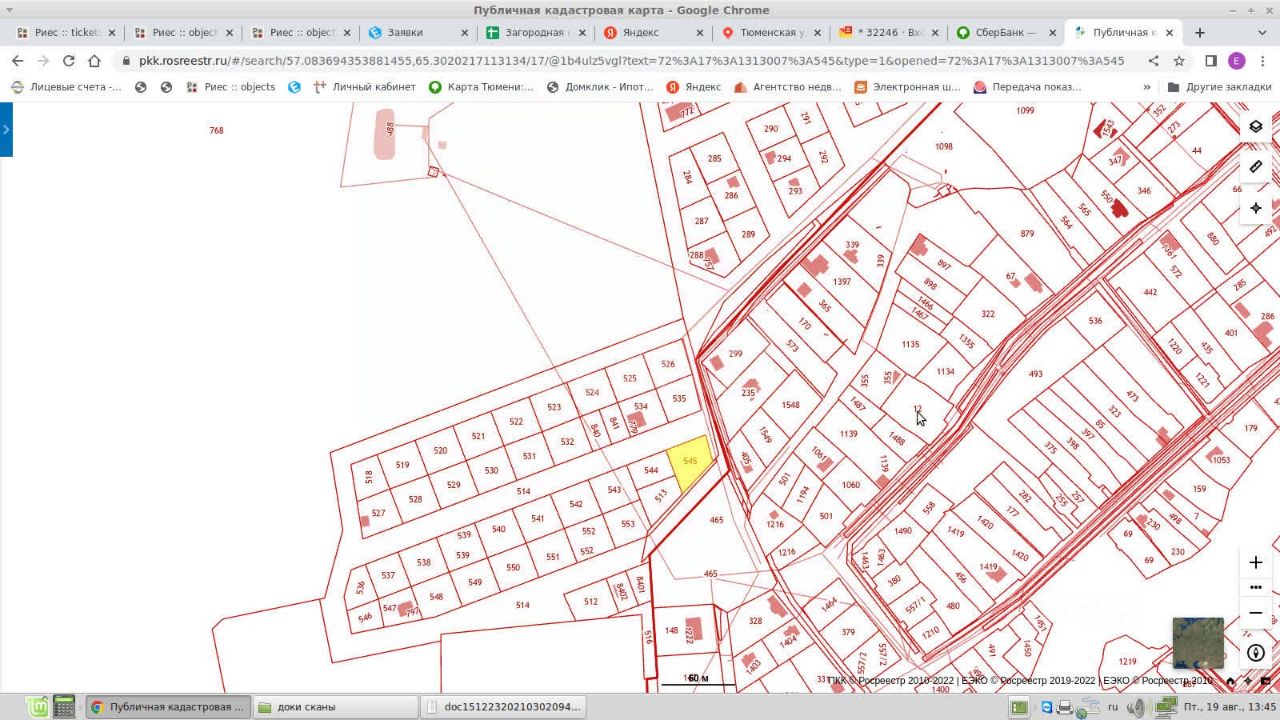Bookmark this page with star icon
Image resolution: width=1280 pixels, height=720 pixels.
(x=1179, y=61)
